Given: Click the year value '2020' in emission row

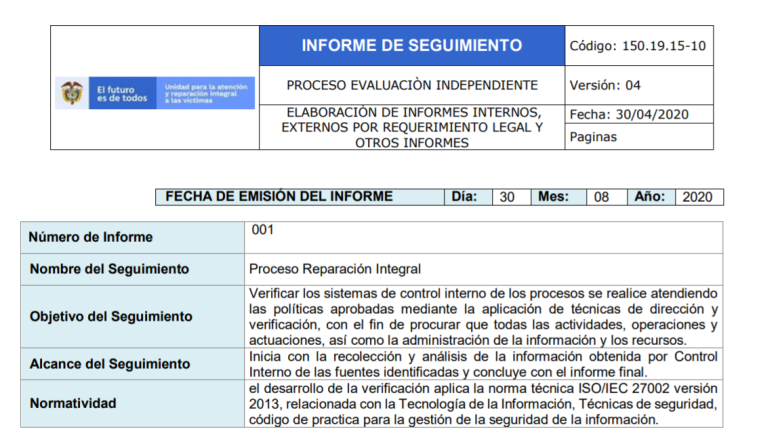Looking at the screenshot, I should 697,197.
